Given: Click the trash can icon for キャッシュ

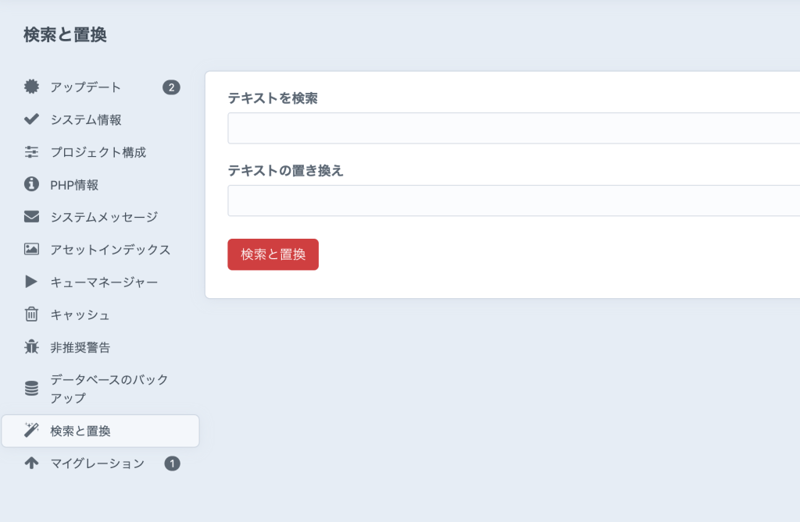Looking at the screenshot, I should pos(31,315).
